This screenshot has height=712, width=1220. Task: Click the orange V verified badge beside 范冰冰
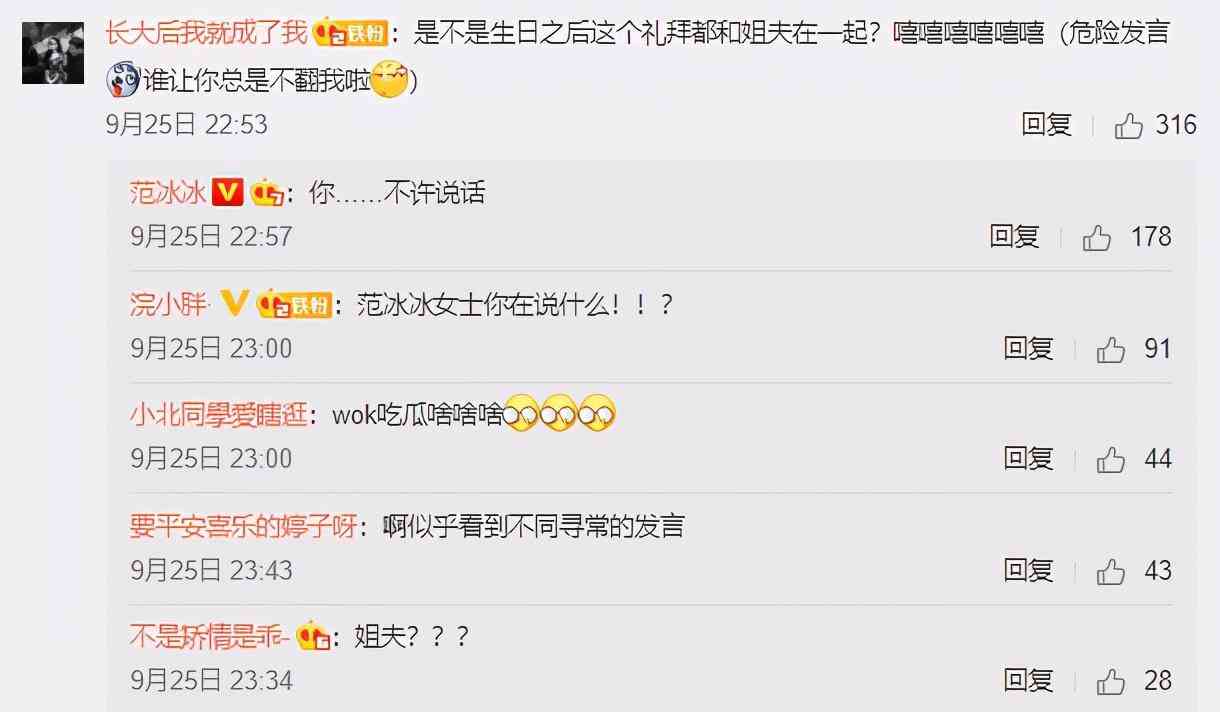(228, 192)
